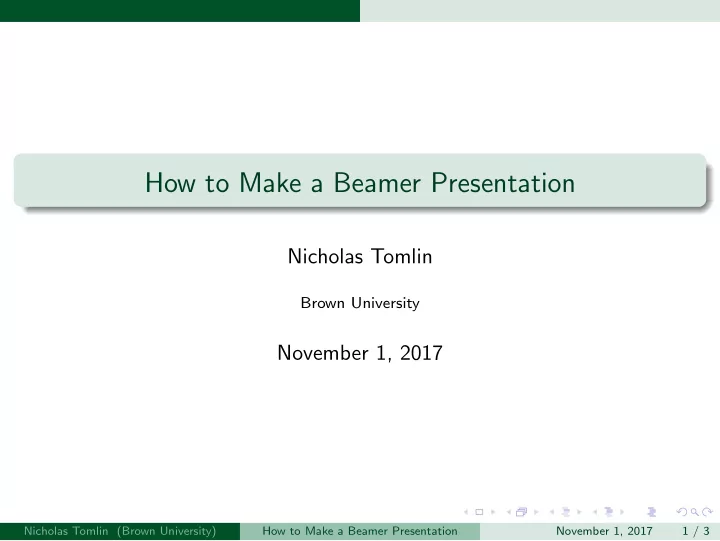Click the curved forward arrow navigation icon
The height and width of the screenshot is (541, 720).
[x=708, y=512]
